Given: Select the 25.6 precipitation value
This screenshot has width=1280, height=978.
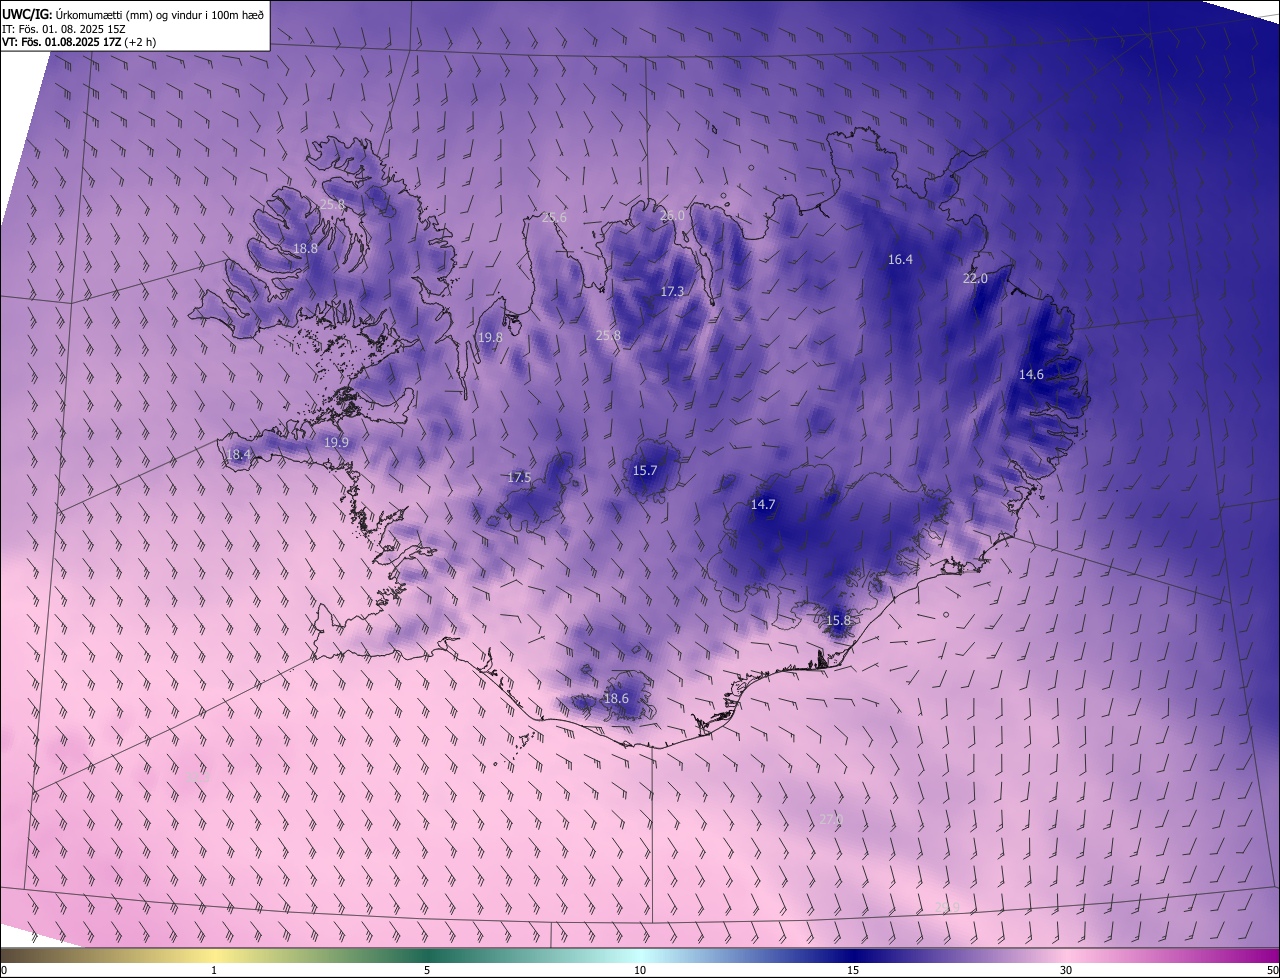Looking at the screenshot, I should [x=554, y=217].
